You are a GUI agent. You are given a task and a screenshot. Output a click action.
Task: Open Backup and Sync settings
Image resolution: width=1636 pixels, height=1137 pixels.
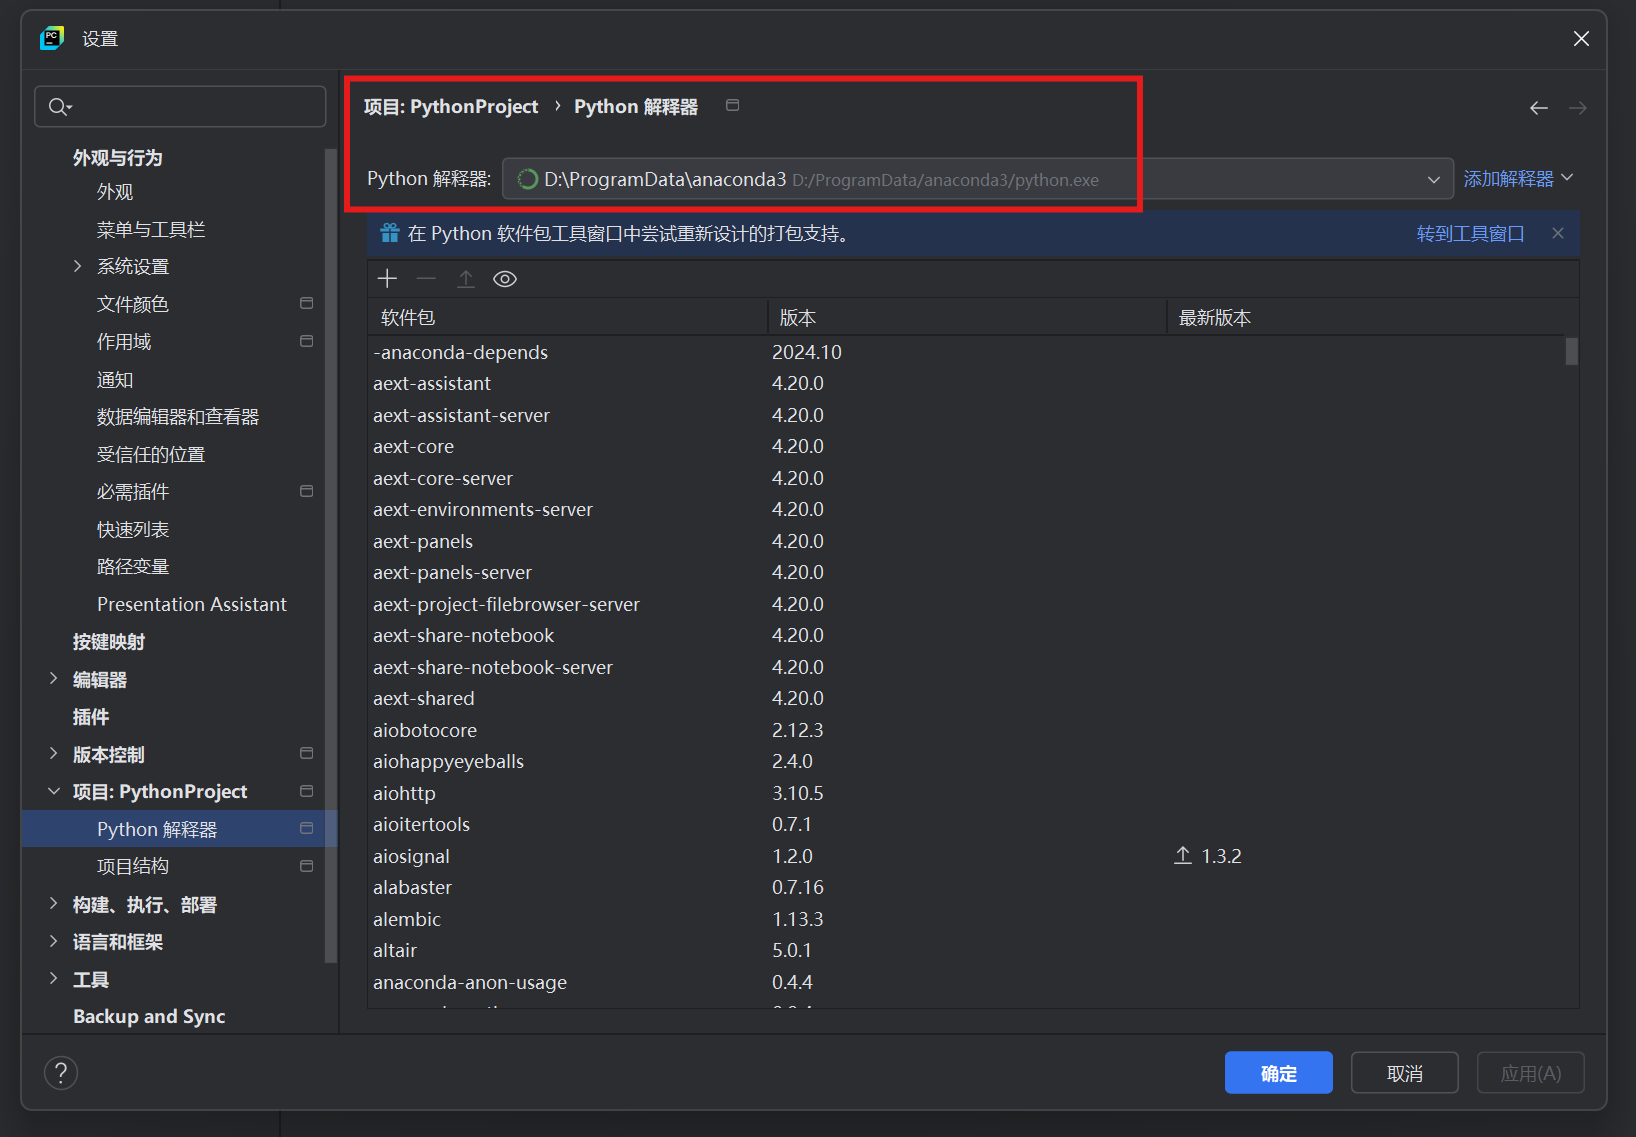pyautogui.click(x=149, y=1016)
